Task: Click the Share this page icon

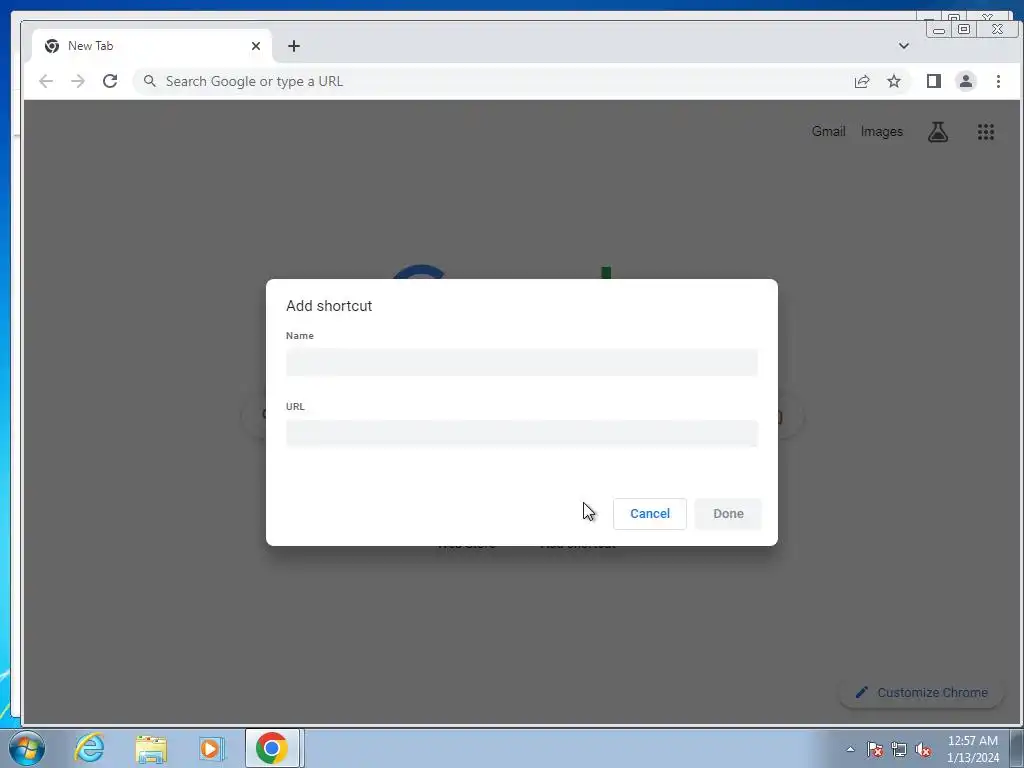Action: pos(862,81)
